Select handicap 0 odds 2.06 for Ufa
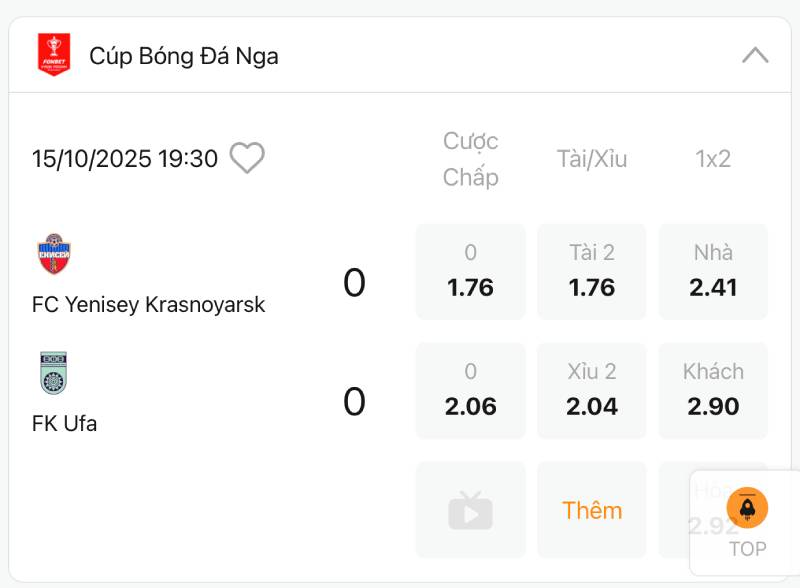 (x=470, y=391)
